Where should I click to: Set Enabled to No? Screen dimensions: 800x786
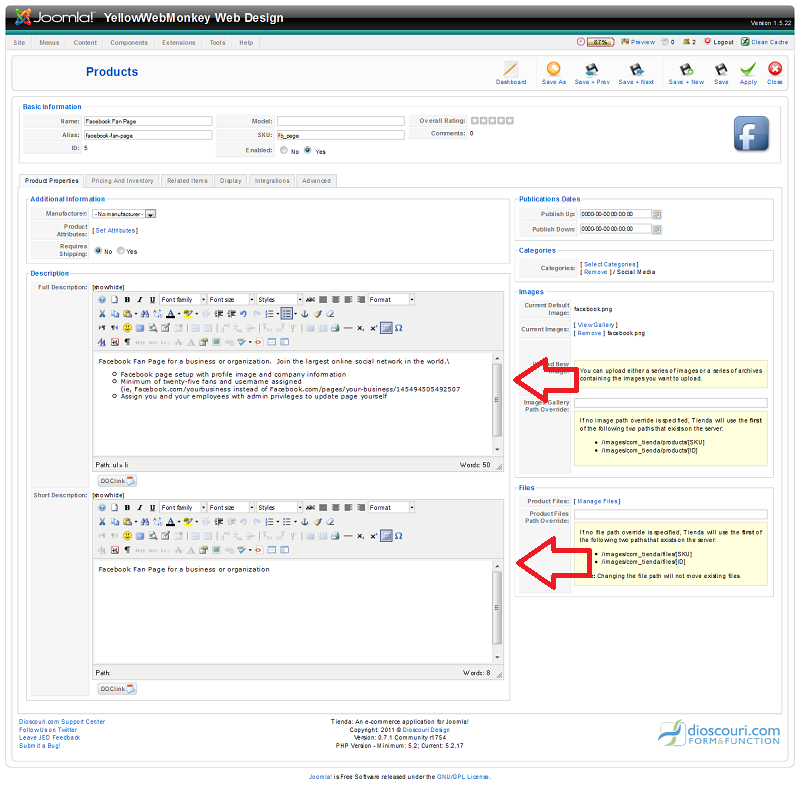pyautogui.click(x=283, y=150)
